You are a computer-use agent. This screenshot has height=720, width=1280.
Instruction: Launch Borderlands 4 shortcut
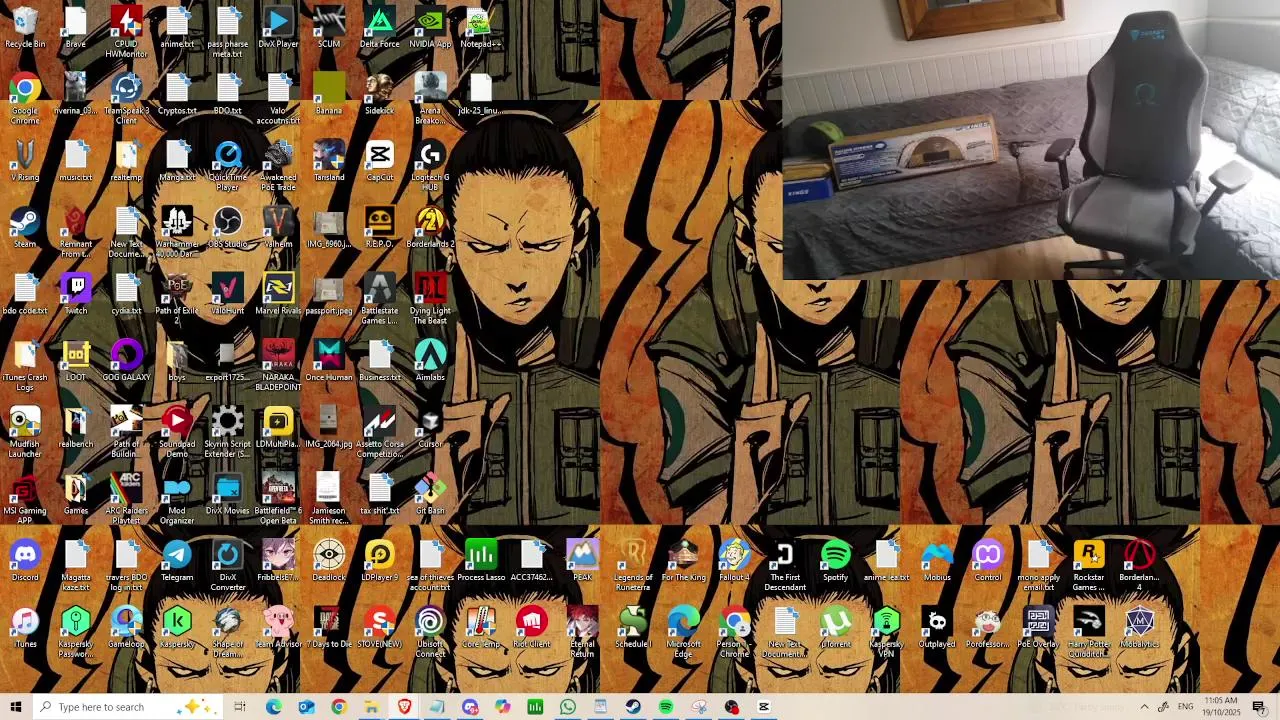[1139, 566]
